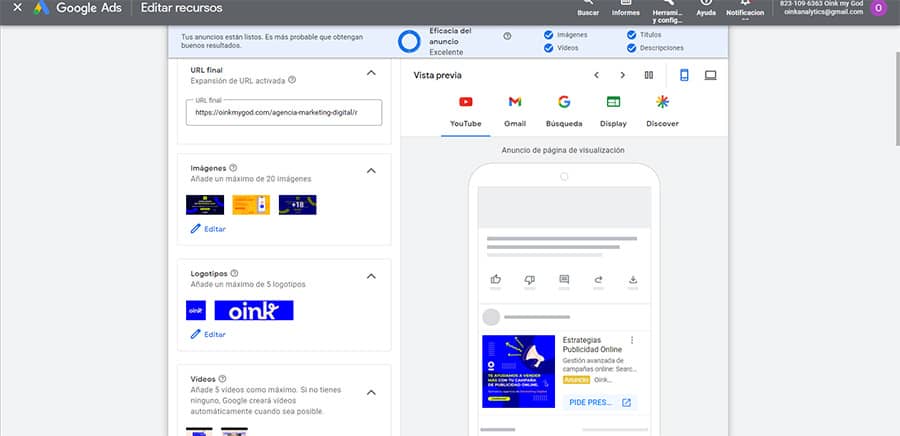900x436 pixels.
Task: Select the yellow image thumbnail
Action: pyautogui.click(x=251, y=205)
